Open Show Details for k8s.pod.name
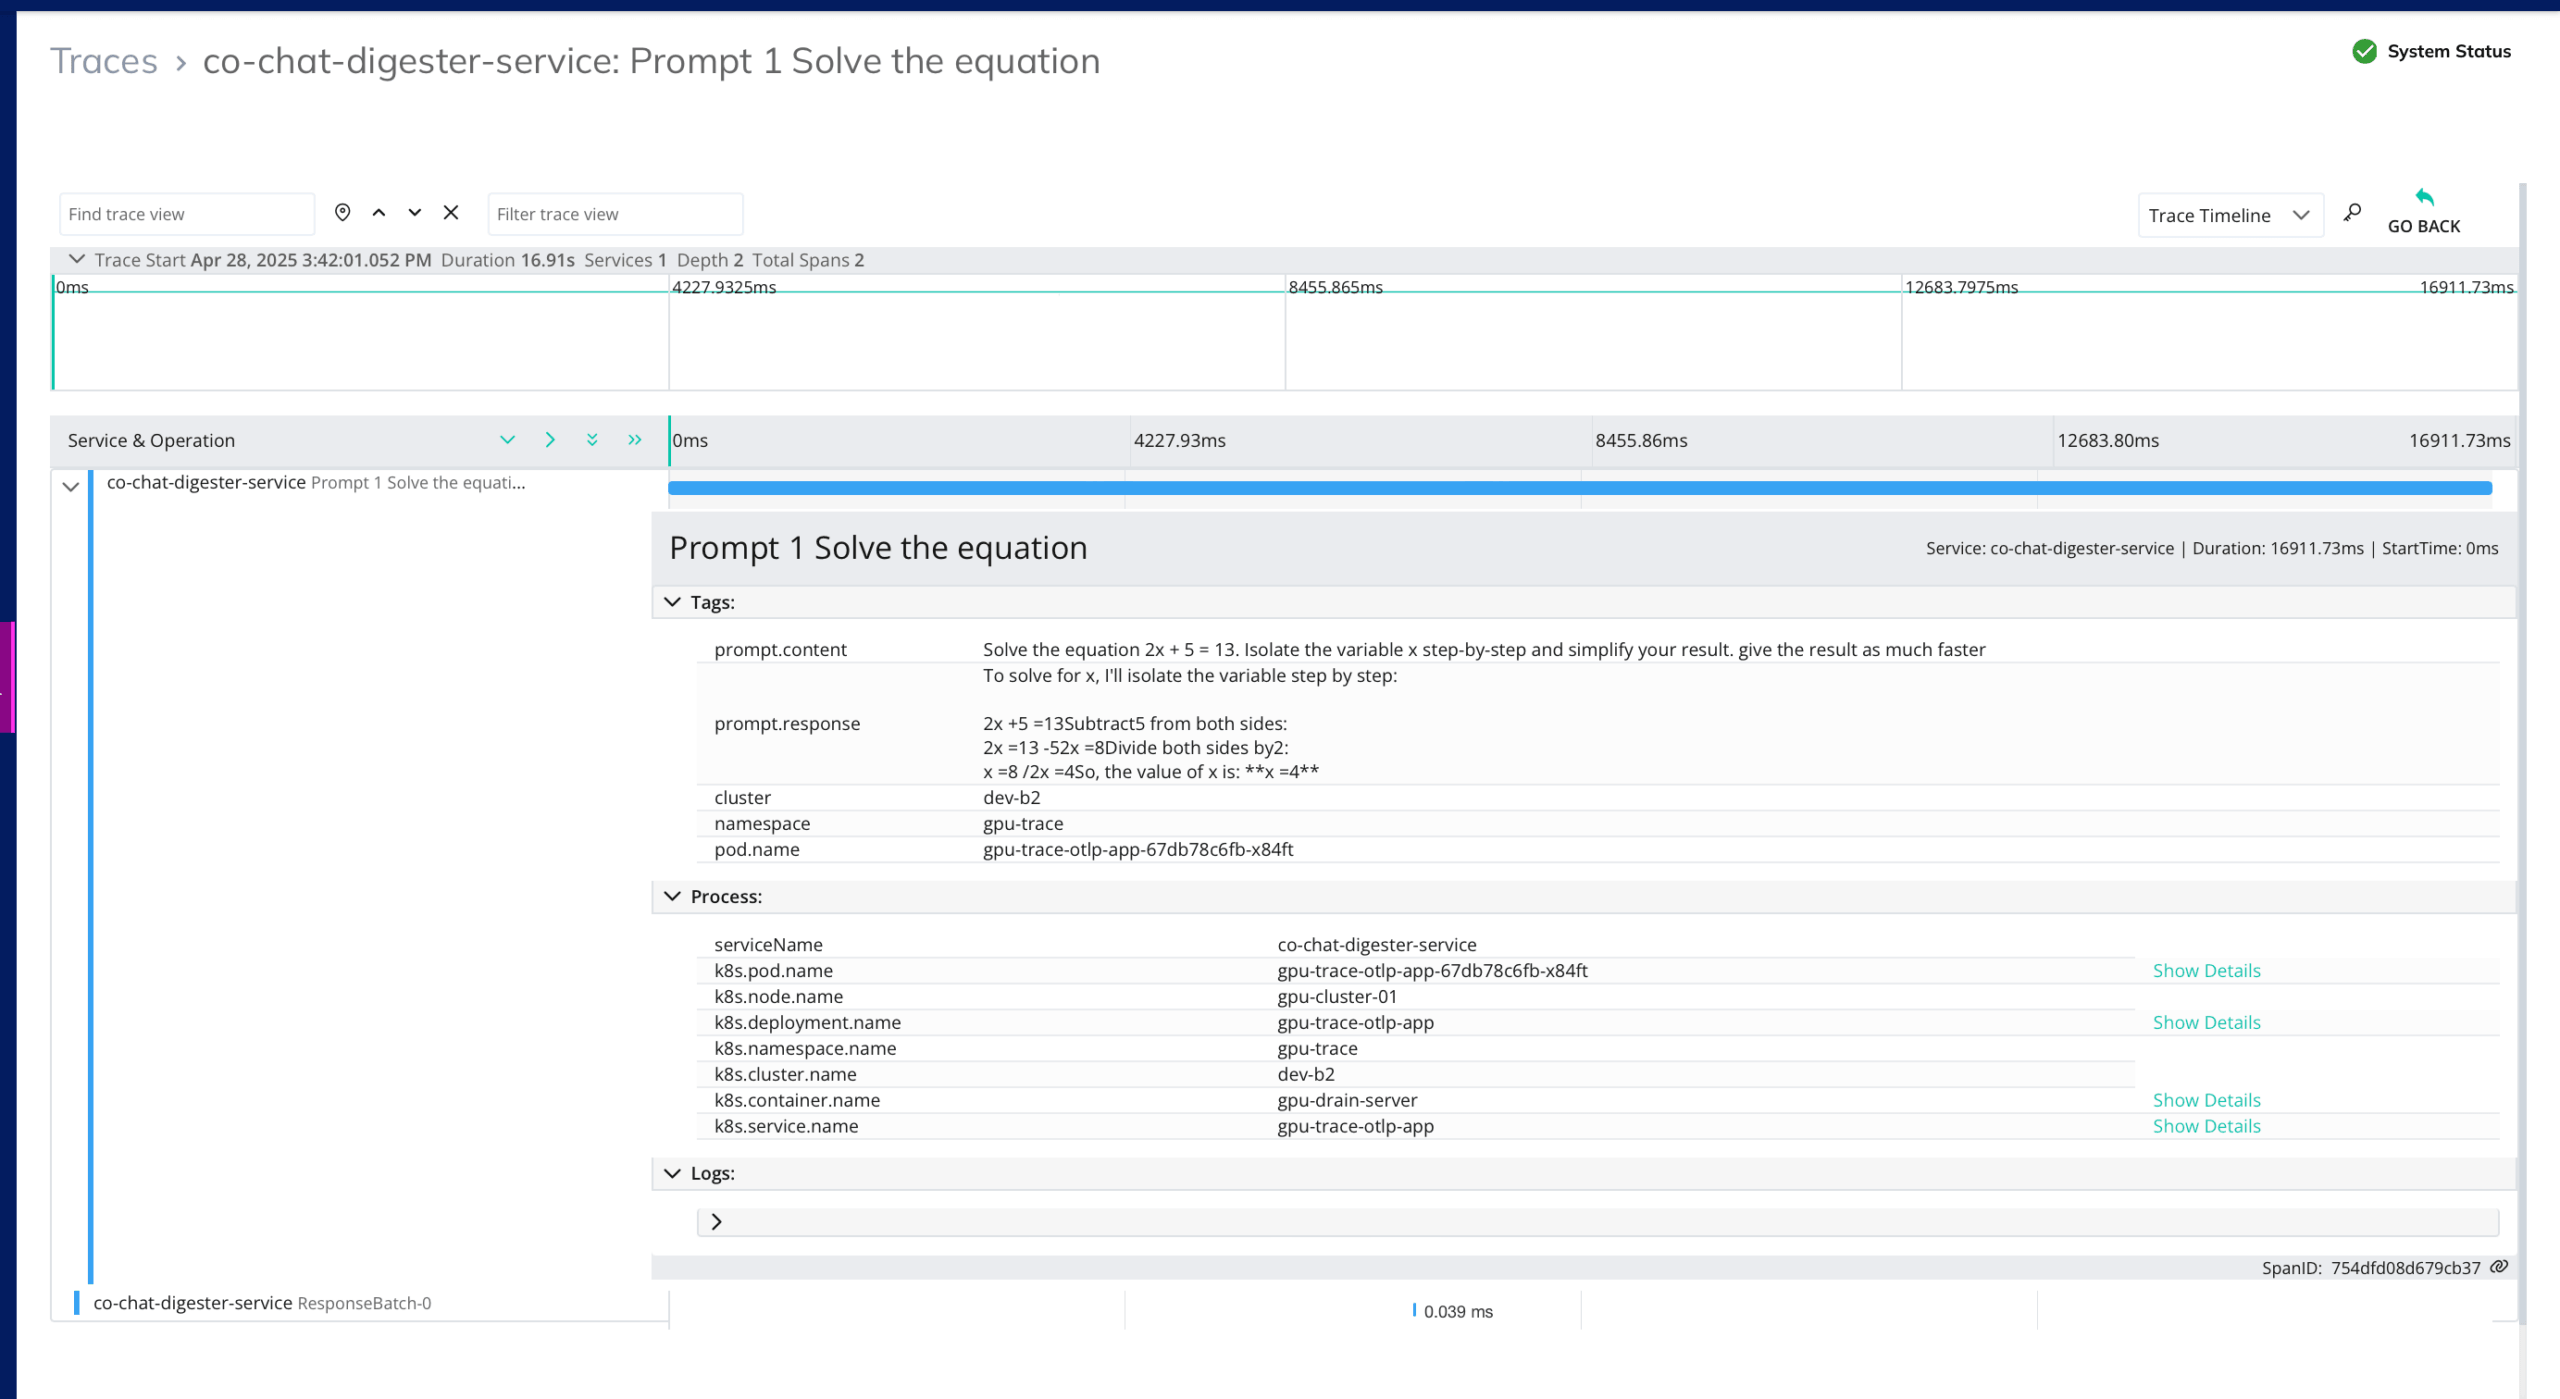The height and width of the screenshot is (1399, 2560). pos(2206,970)
